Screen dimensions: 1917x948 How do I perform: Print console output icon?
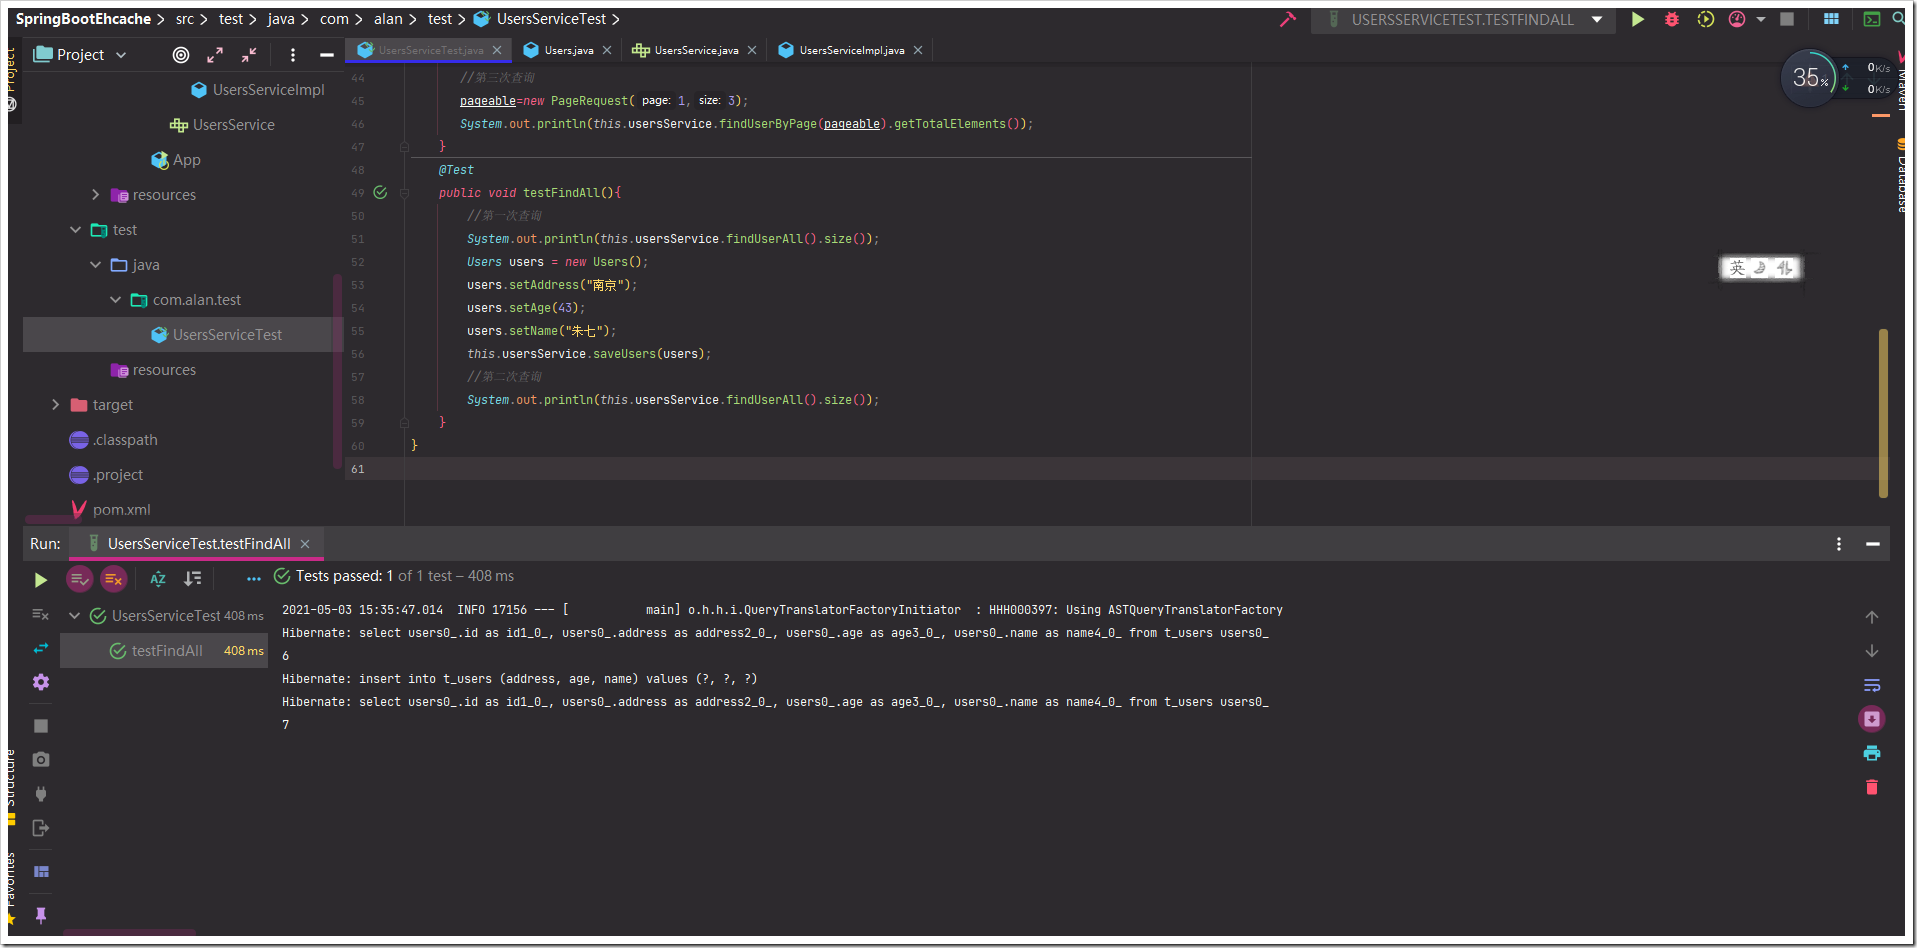[1872, 753]
